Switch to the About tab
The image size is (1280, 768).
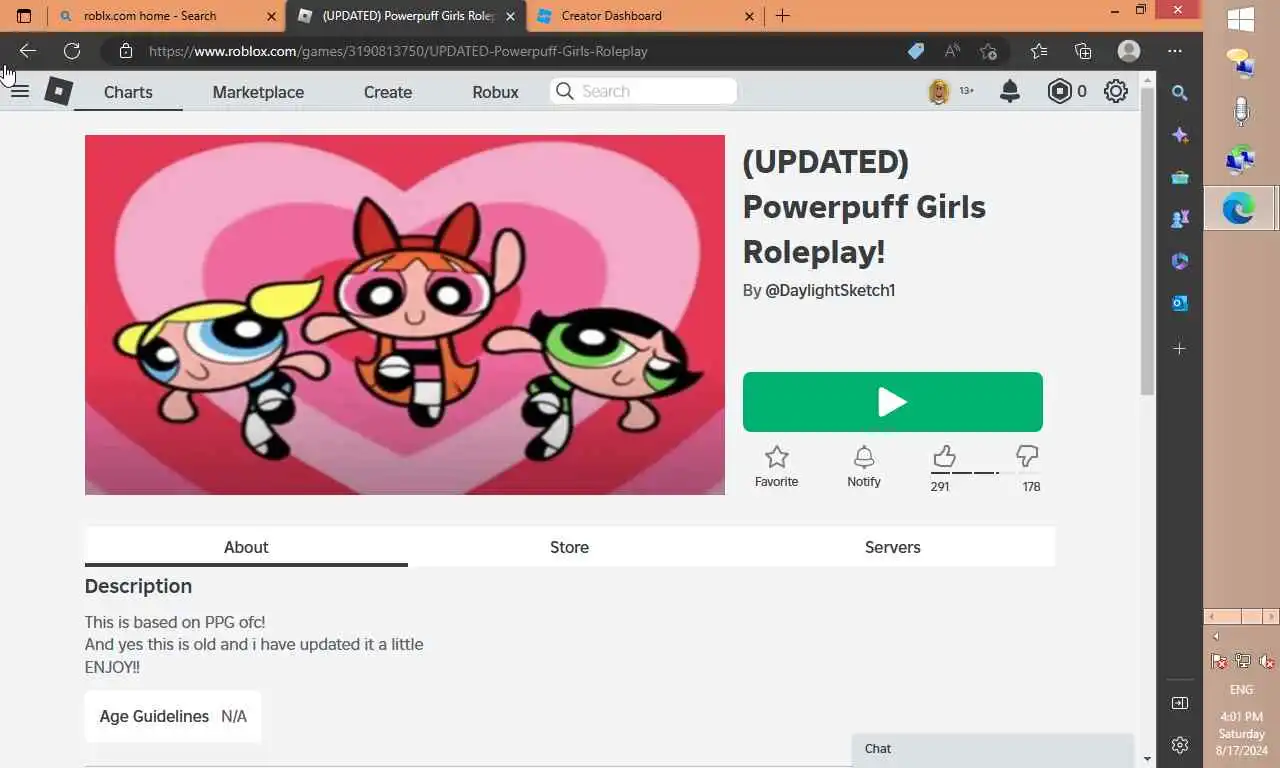tap(246, 547)
